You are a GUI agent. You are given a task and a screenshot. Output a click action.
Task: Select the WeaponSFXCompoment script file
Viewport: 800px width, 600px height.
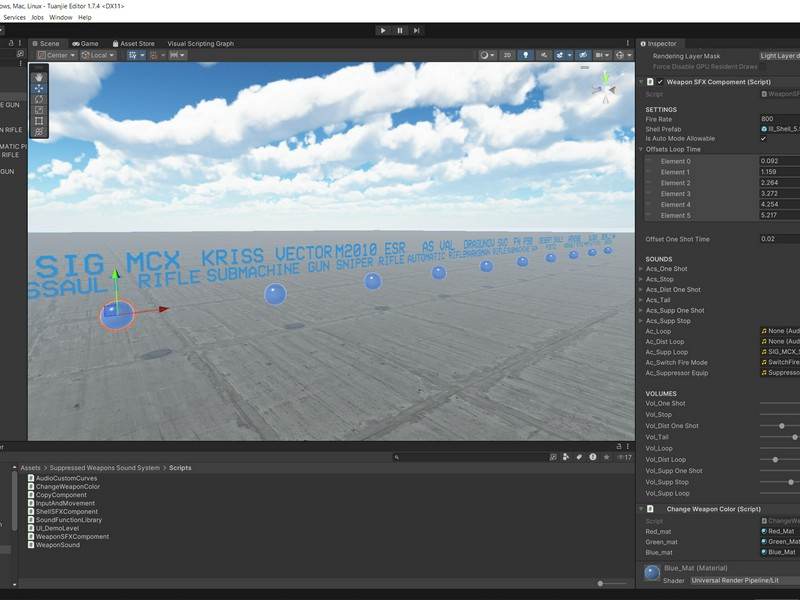point(68,536)
